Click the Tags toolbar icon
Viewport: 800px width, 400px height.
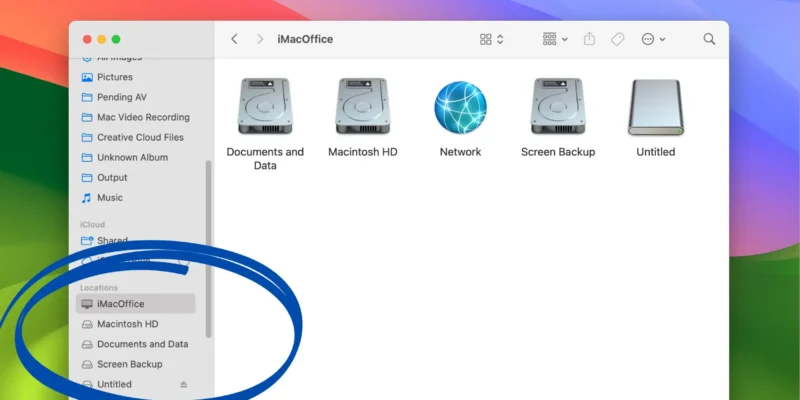617,39
